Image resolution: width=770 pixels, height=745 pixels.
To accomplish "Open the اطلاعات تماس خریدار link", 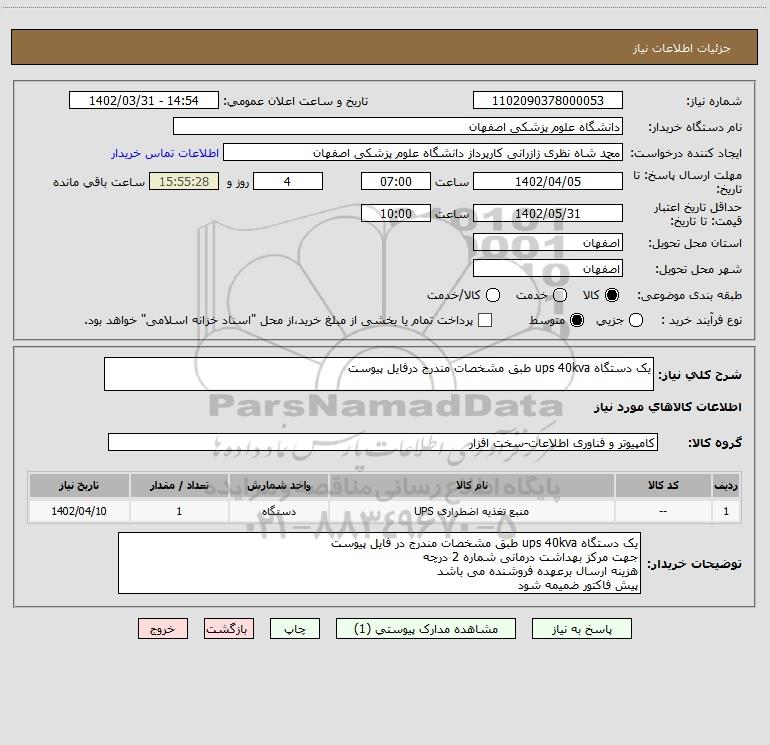I will [x=165, y=153].
